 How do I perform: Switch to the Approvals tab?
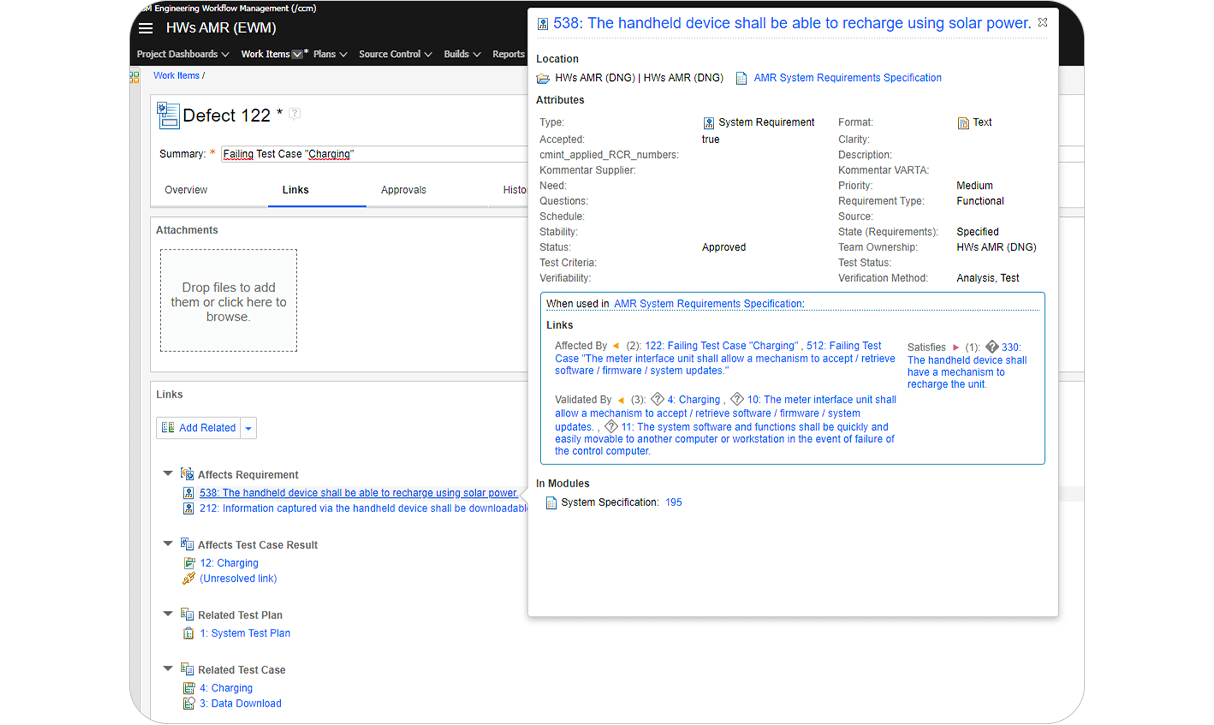(403, 189)
